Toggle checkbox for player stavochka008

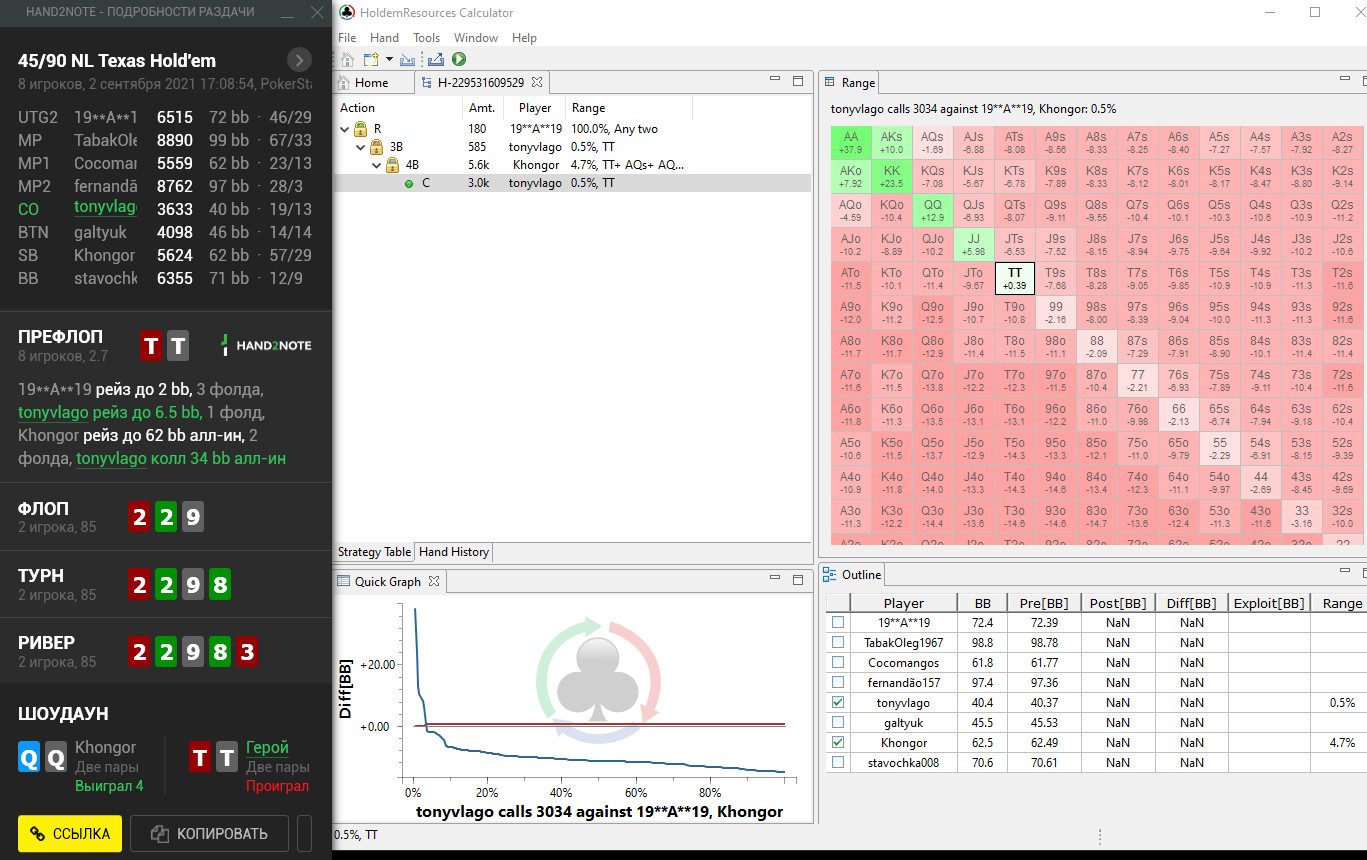(837, 763)
